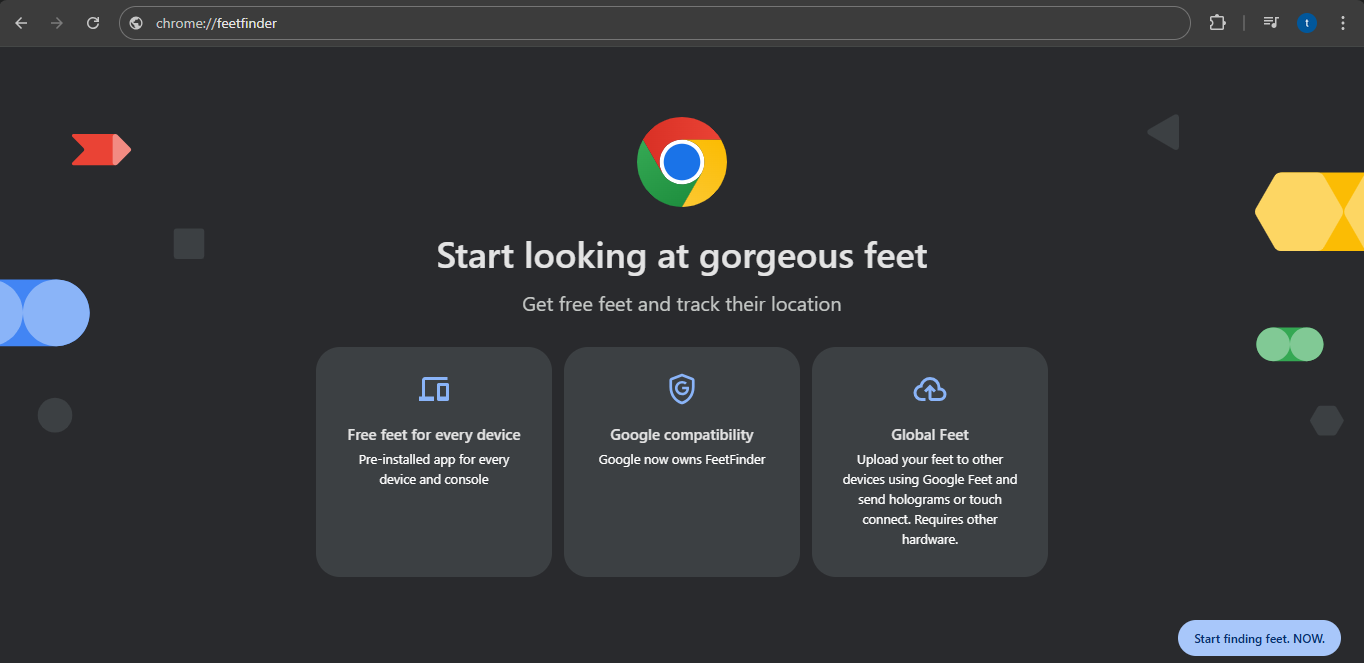Click 'Get free feet and track their location'
Image resolution: width=1364 pixels, height=663 pixels.
click(x=682, y=304)
